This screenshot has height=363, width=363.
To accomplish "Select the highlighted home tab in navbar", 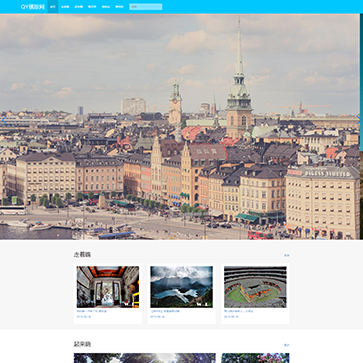I will (x=53, y=7).
